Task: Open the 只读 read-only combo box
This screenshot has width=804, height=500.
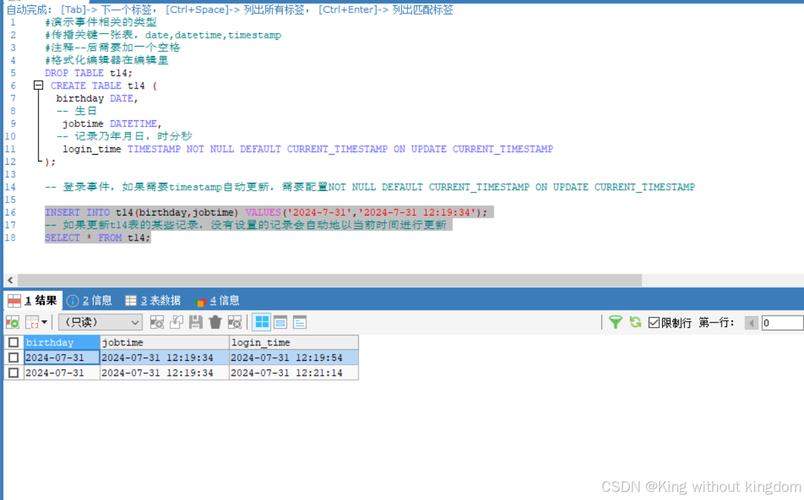Action: coord(100,323)
